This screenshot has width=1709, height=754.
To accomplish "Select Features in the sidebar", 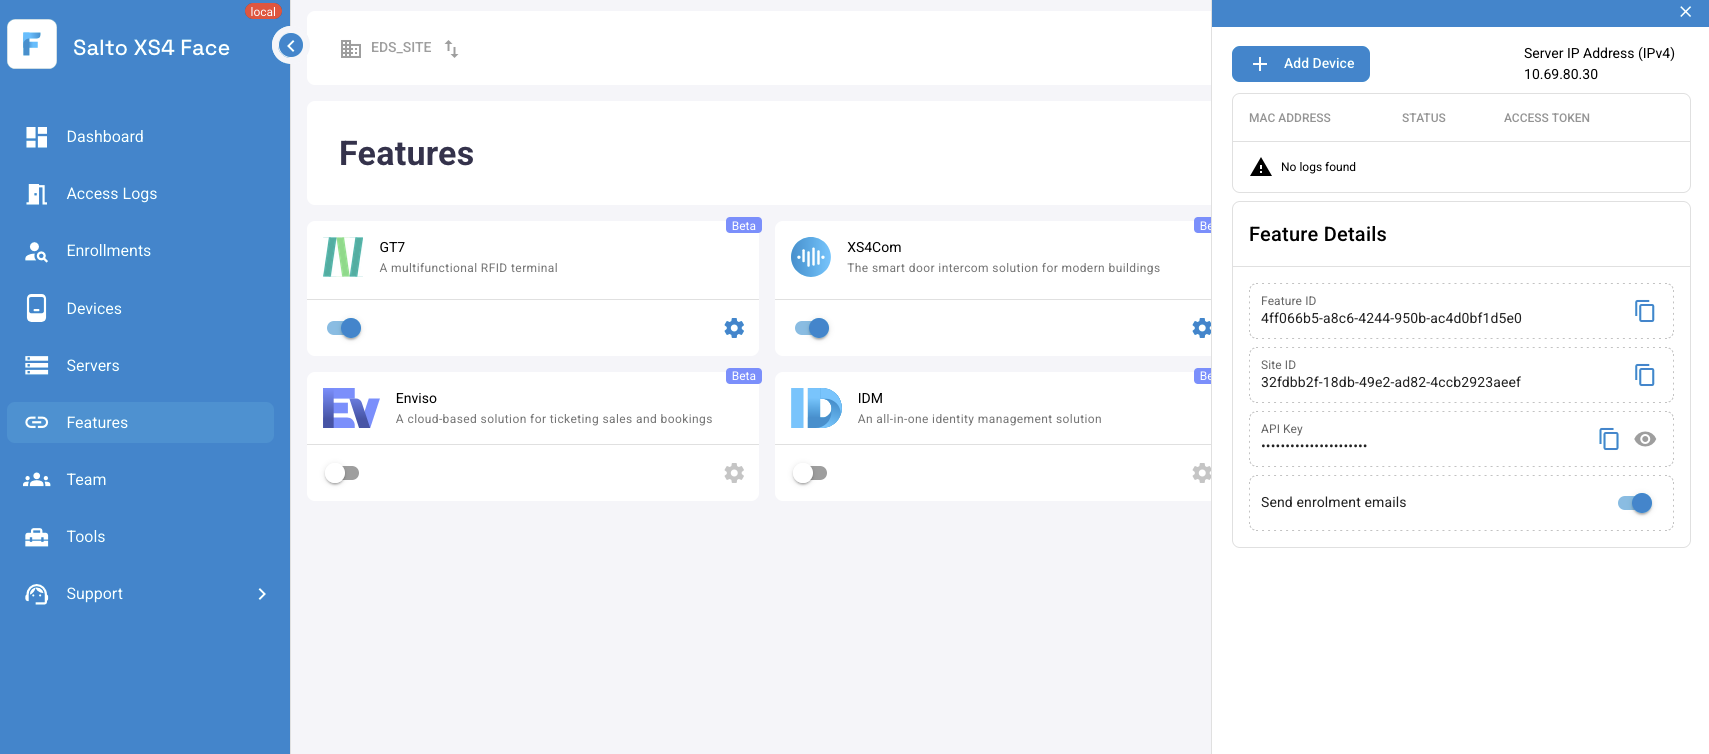I will [140, 423].
